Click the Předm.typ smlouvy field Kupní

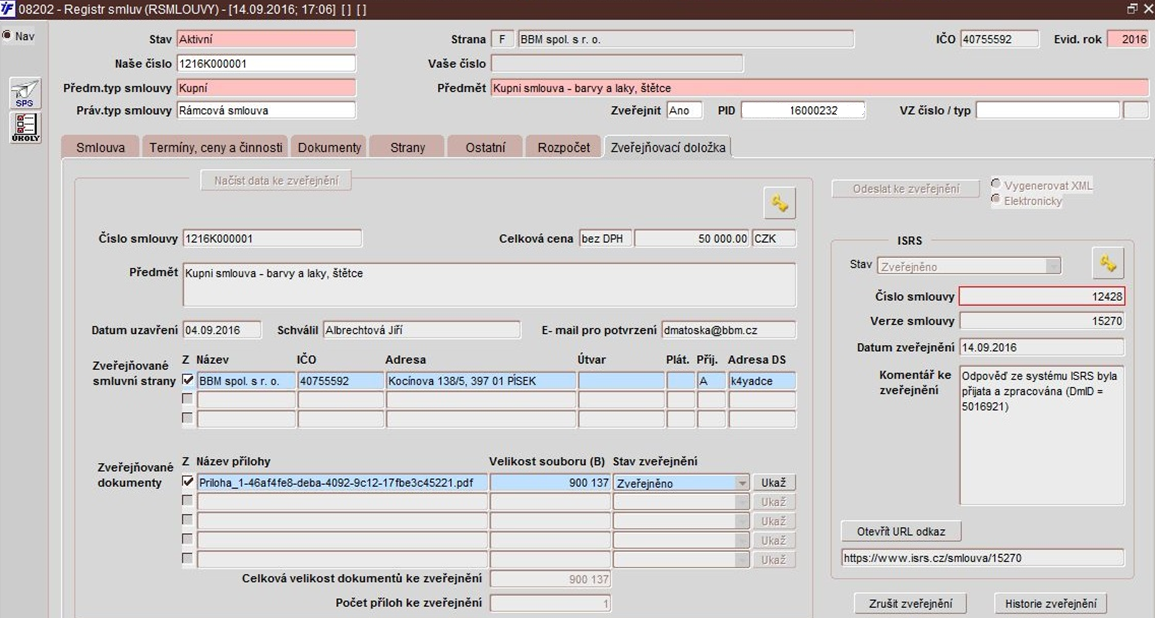266,88
